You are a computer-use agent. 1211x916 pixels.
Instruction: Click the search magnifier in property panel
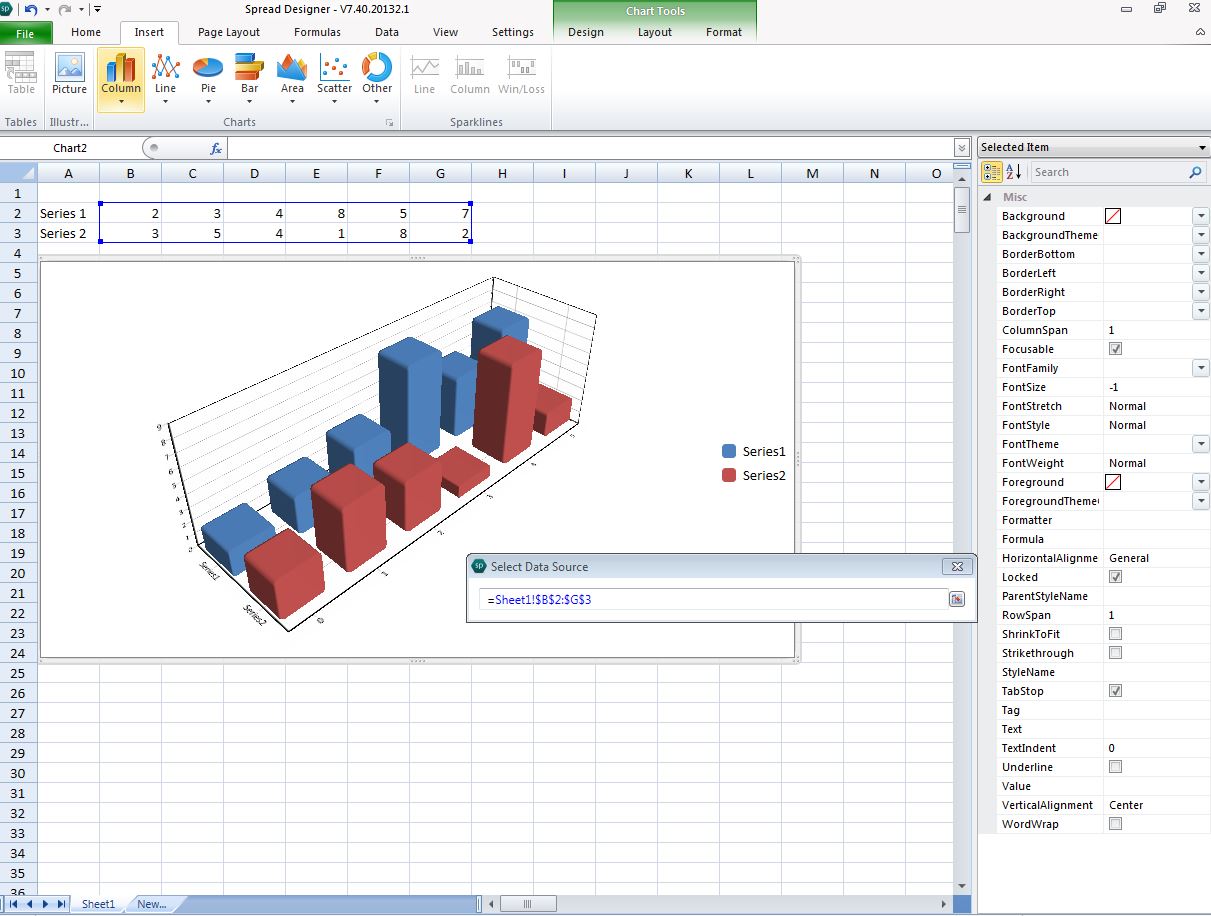pos(1195,172)
